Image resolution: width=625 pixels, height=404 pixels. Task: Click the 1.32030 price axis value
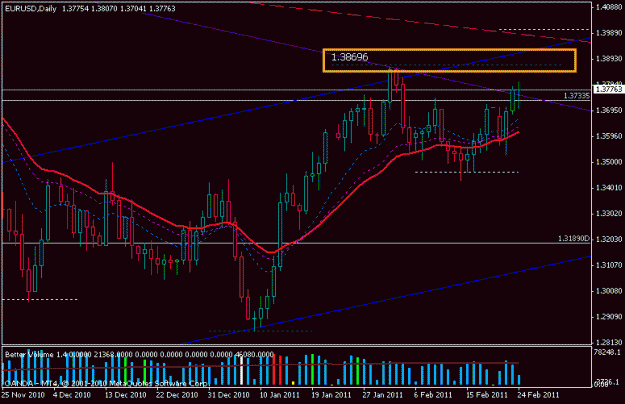[x=609, y=239]
